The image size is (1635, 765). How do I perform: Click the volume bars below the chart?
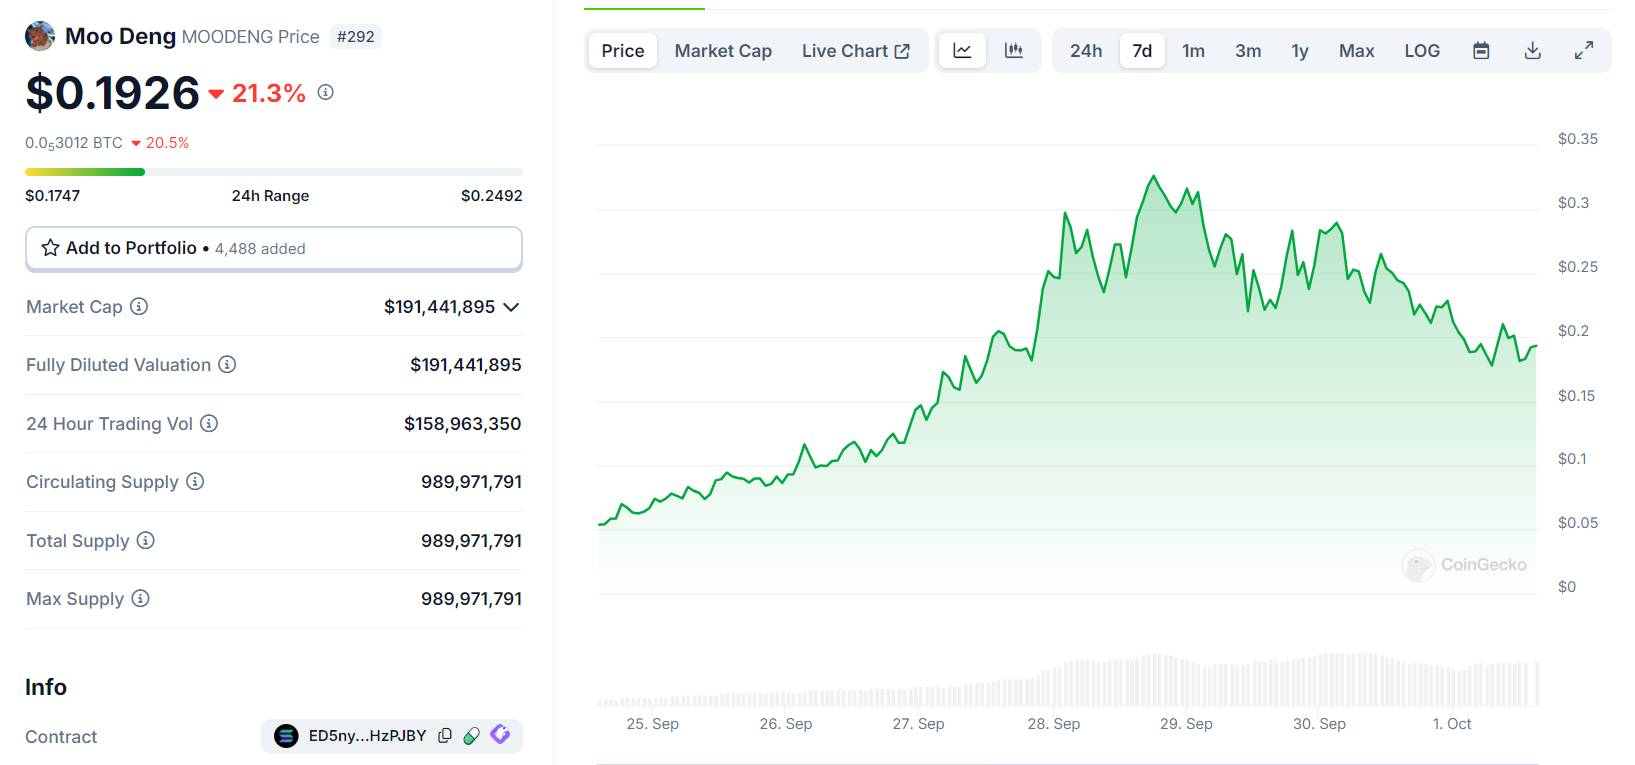(1067, 681)
